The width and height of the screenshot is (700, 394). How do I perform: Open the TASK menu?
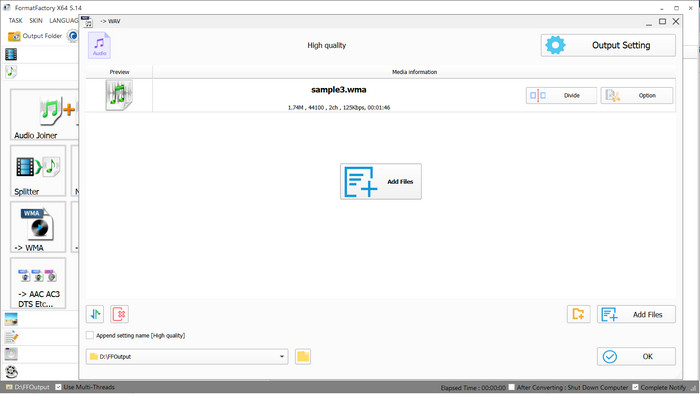tap(16, 21)
